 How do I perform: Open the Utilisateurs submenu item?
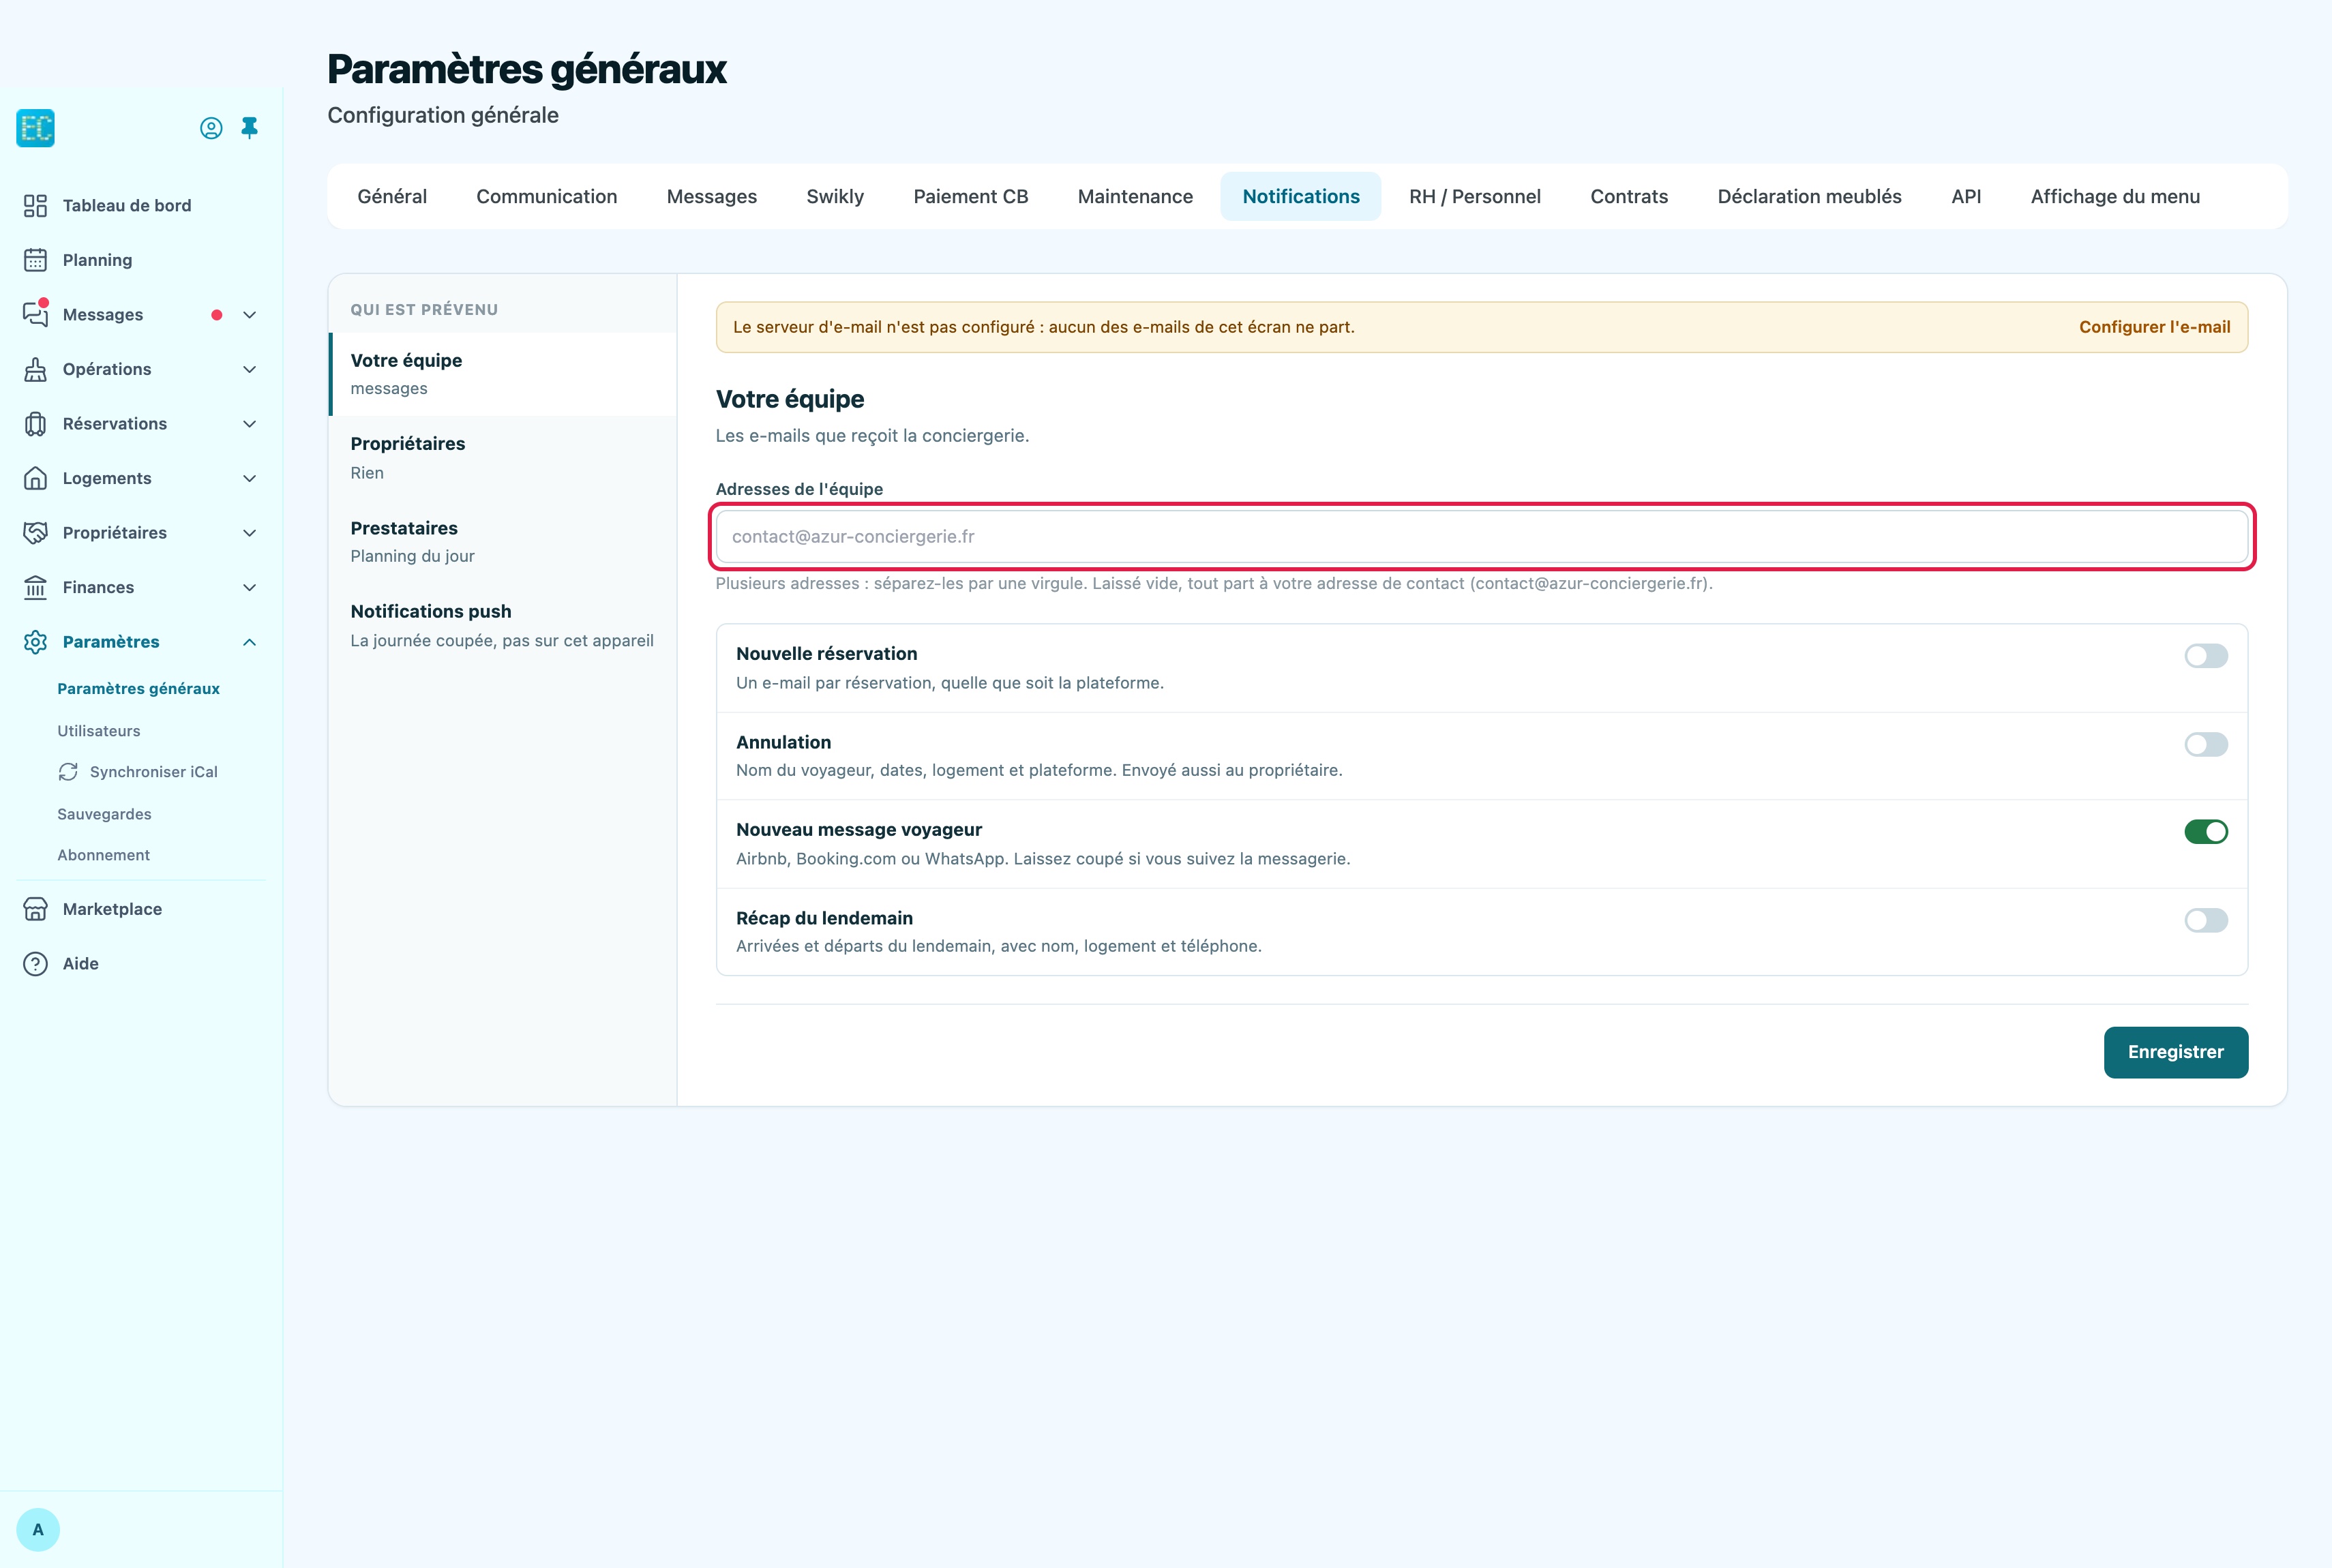[99, 731]
